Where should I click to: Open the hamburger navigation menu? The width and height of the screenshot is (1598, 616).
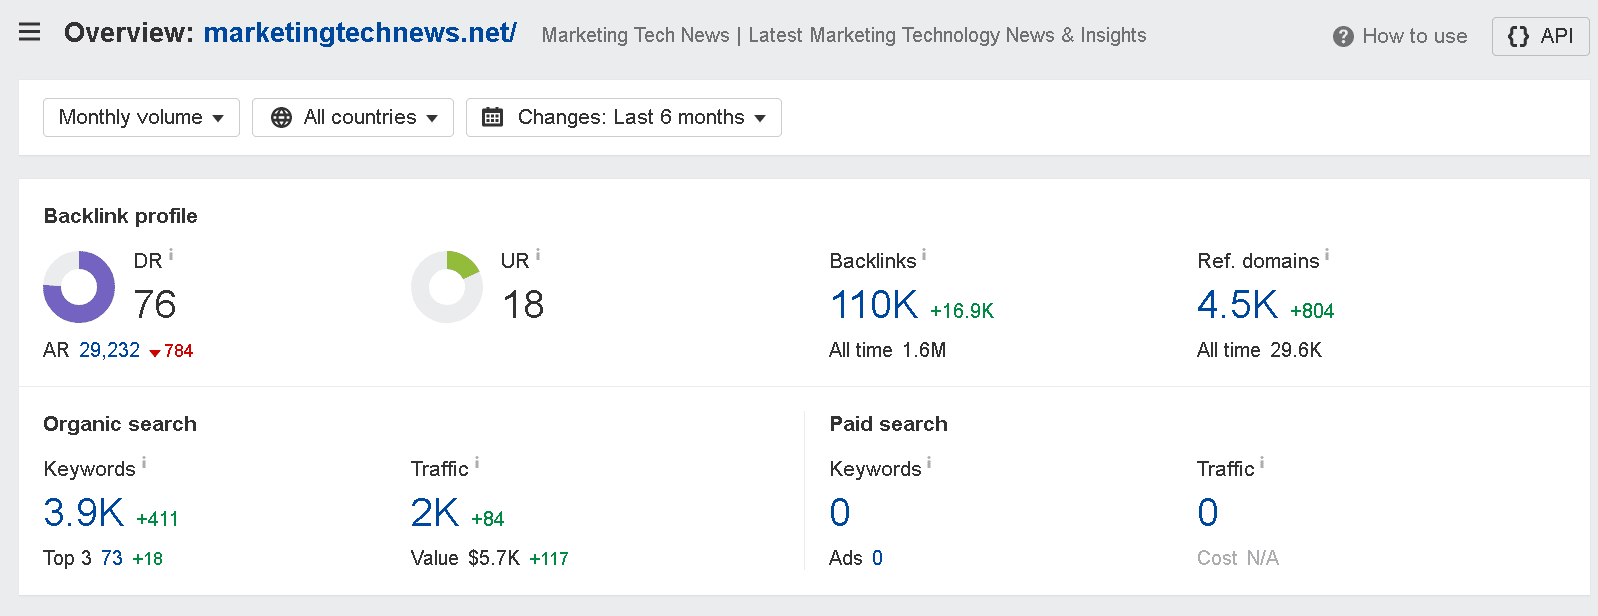(x=30, y=32)
